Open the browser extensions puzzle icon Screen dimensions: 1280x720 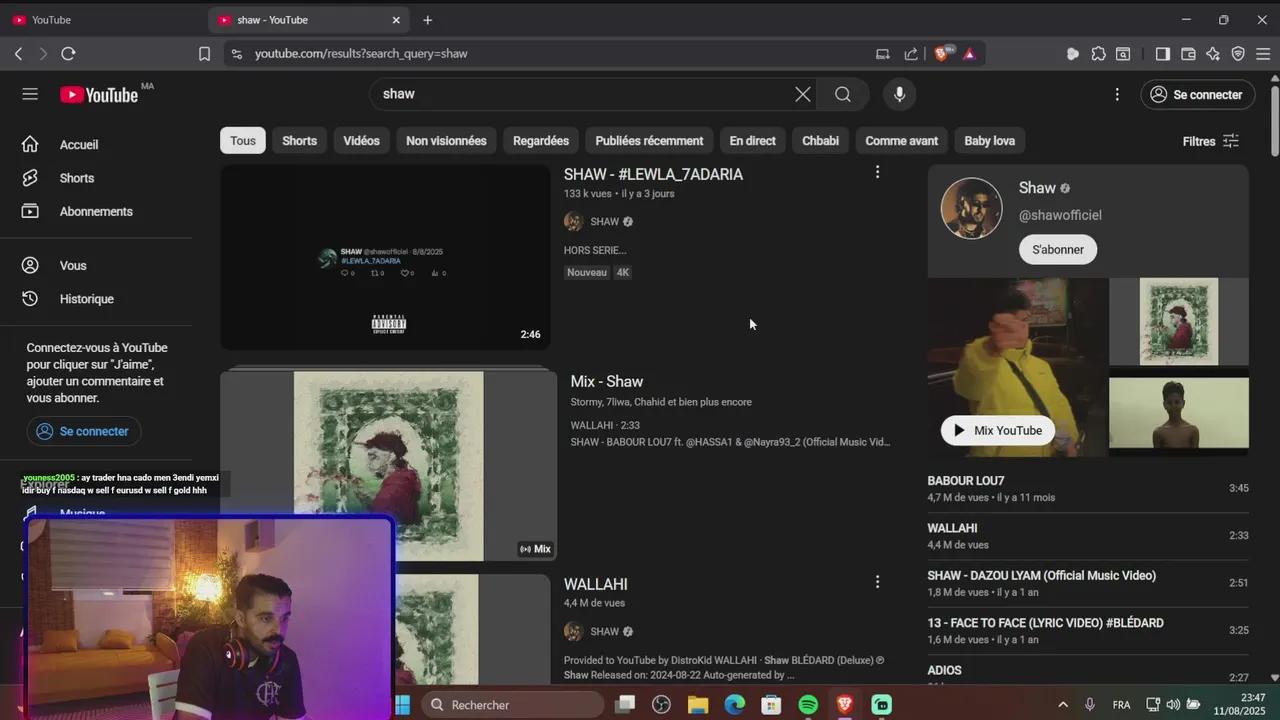tap(1099, 54)
